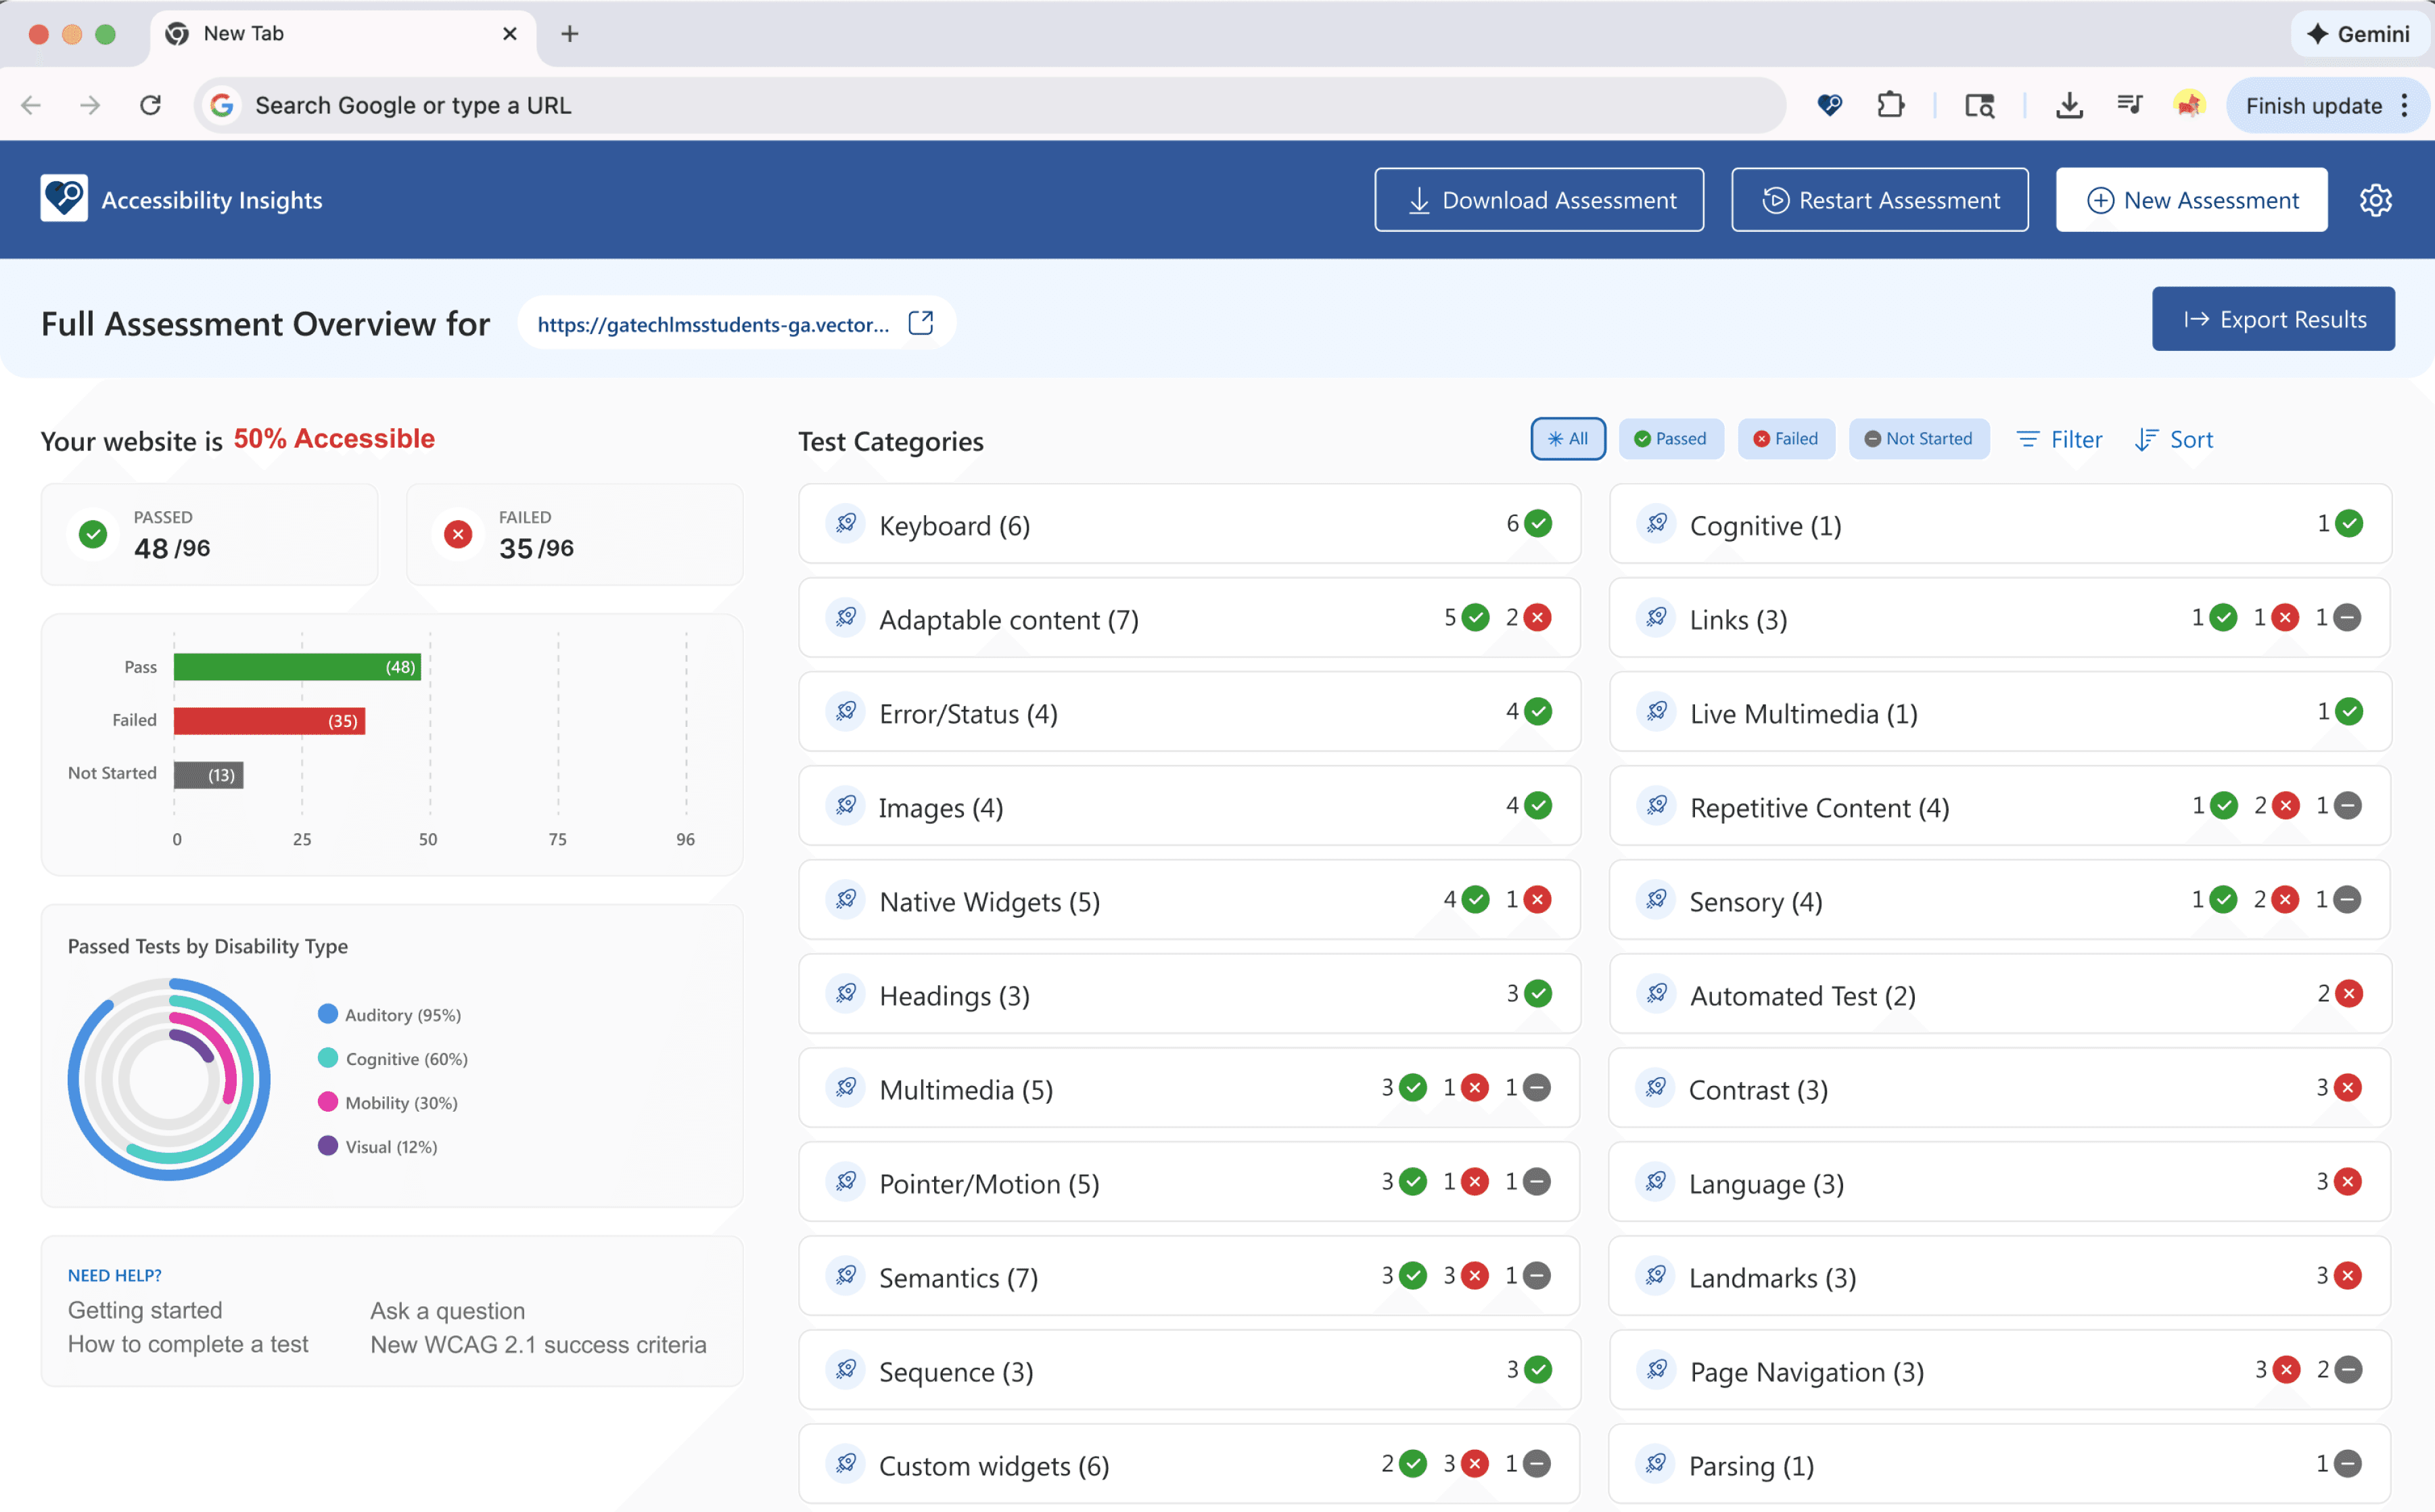Screen dimensions: 2435x1512
Task: Click the Accessibility Insights logo icon
Action: point(64,199)
